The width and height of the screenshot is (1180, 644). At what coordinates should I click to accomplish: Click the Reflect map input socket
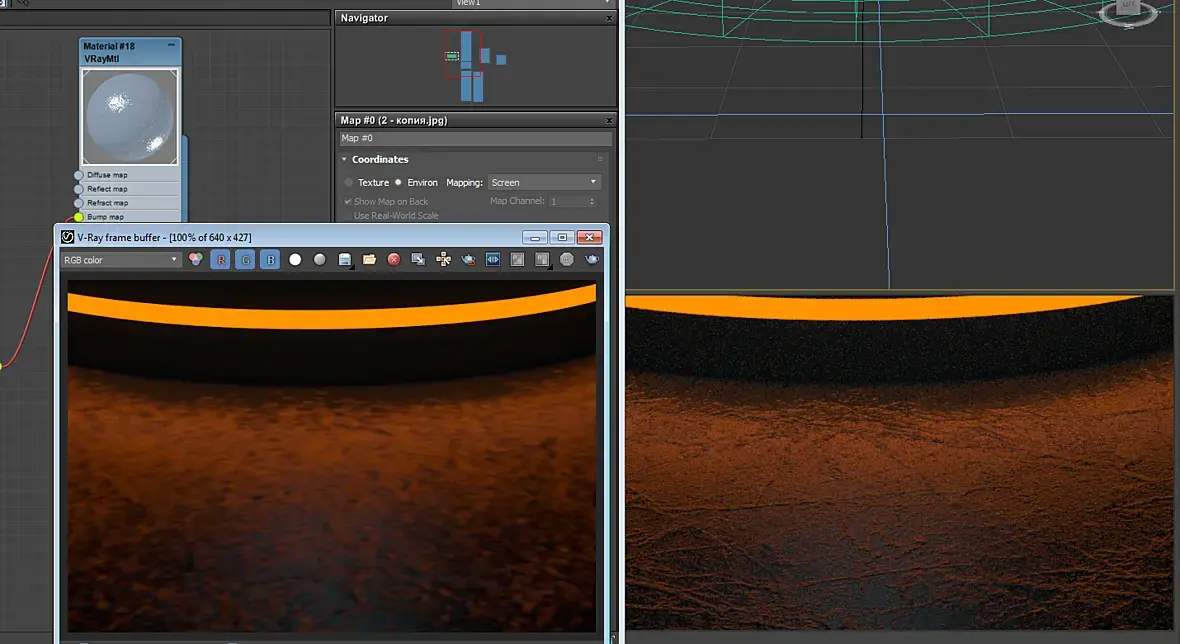[78, 189]
